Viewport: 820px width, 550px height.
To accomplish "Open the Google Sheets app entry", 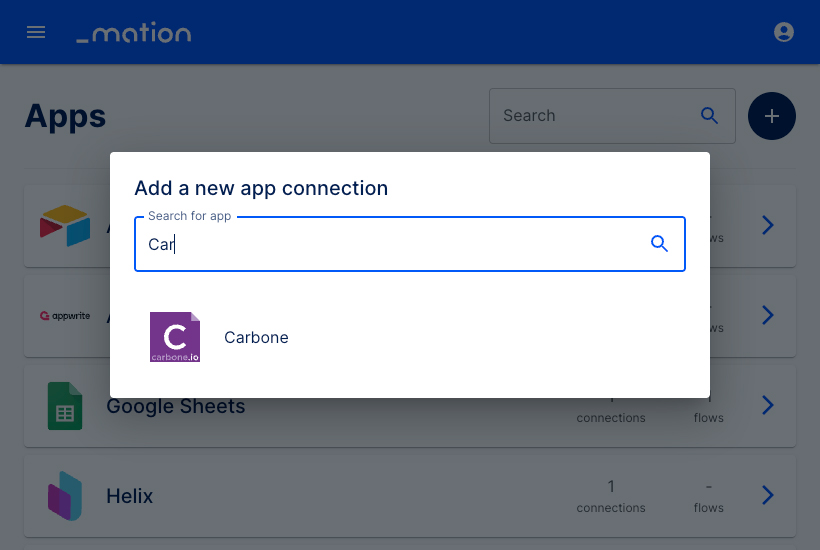I will [409, 406].
